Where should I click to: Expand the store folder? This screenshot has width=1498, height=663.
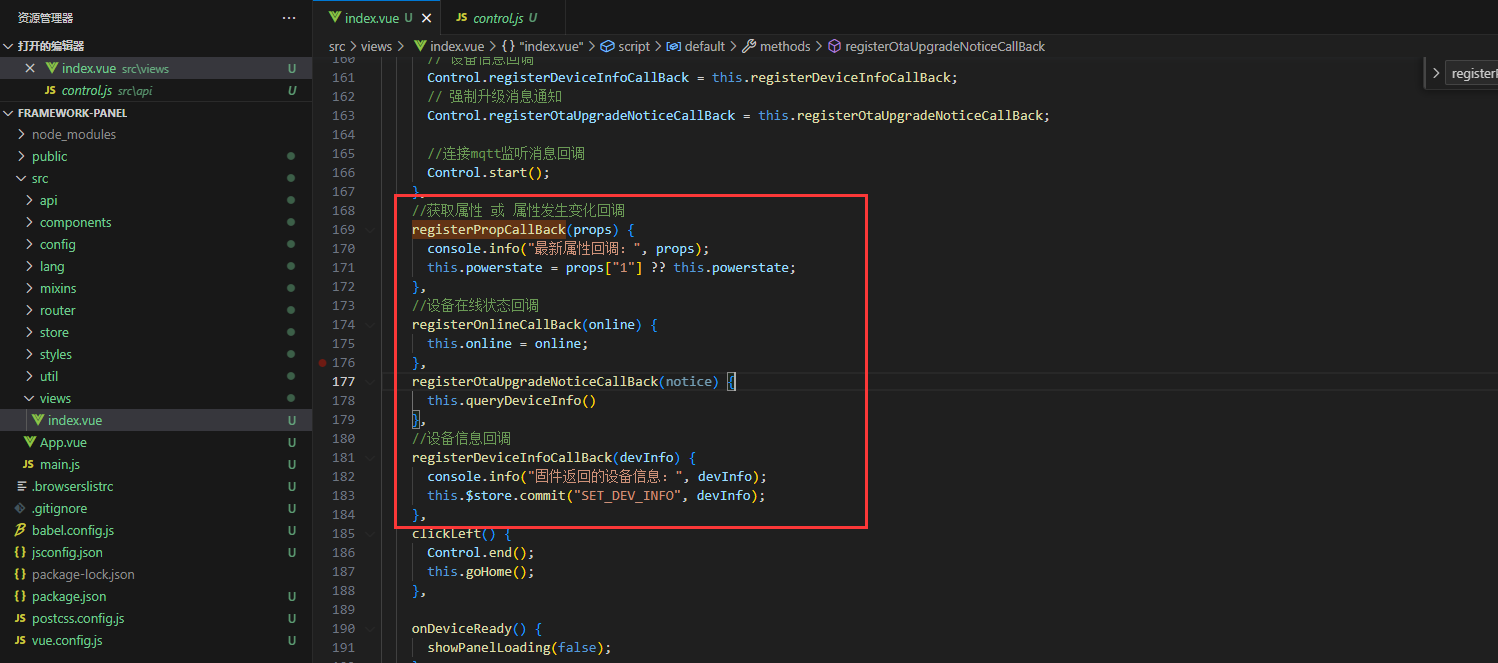coord(30,332)
